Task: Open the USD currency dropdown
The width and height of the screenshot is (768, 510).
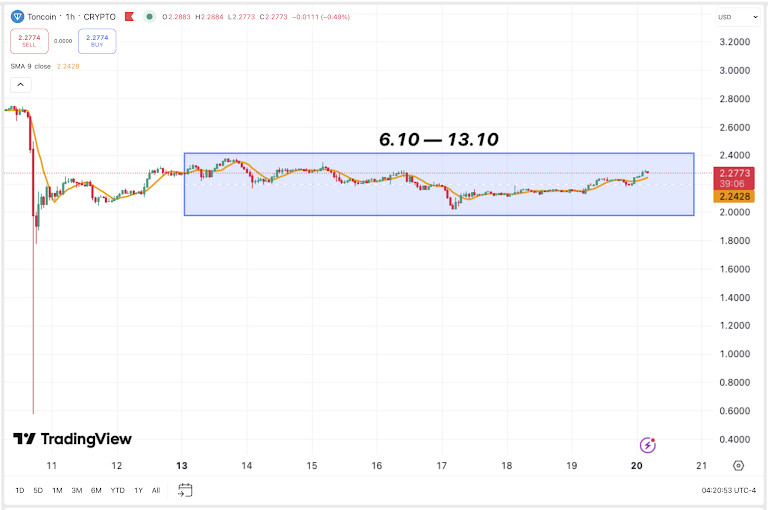Action: coord(738,17)
